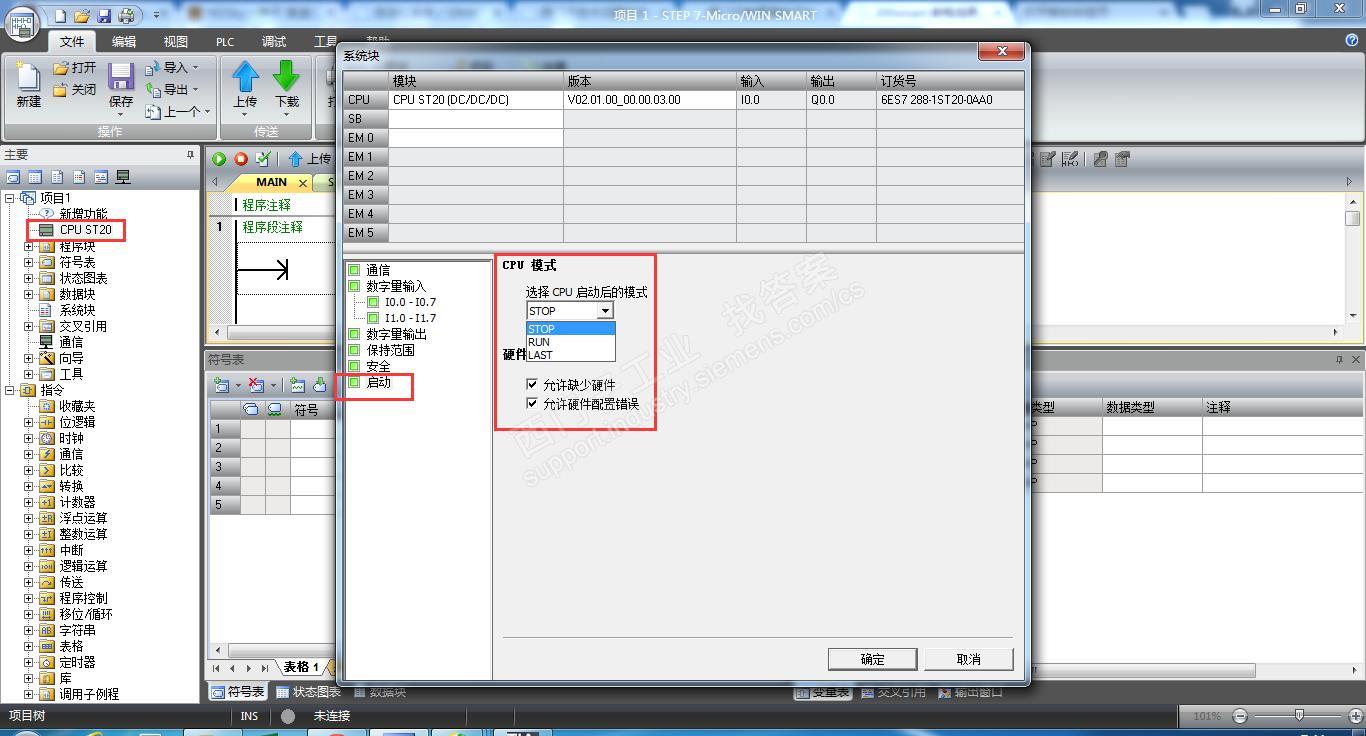Screen dimensions: 1366x736
Task: Expand the 程序块 tree node
Action: pyautogui.click(x=28, y=246)
